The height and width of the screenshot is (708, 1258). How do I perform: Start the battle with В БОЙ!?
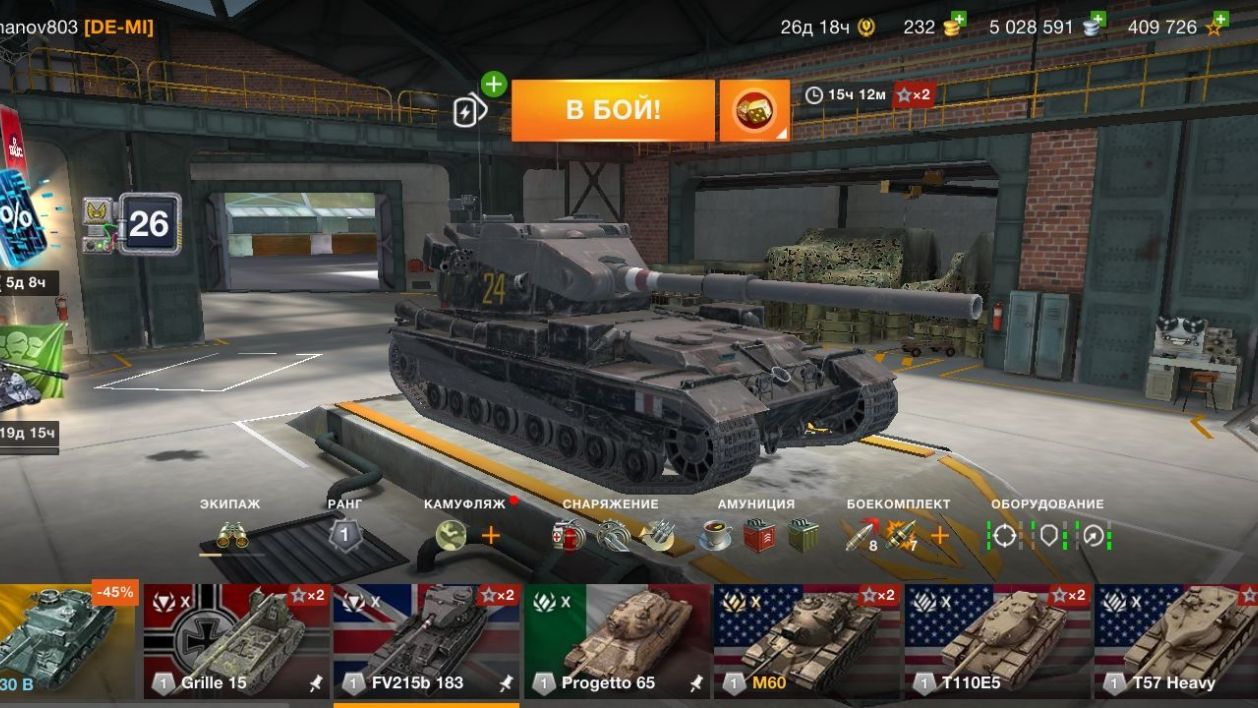(613, 110)
